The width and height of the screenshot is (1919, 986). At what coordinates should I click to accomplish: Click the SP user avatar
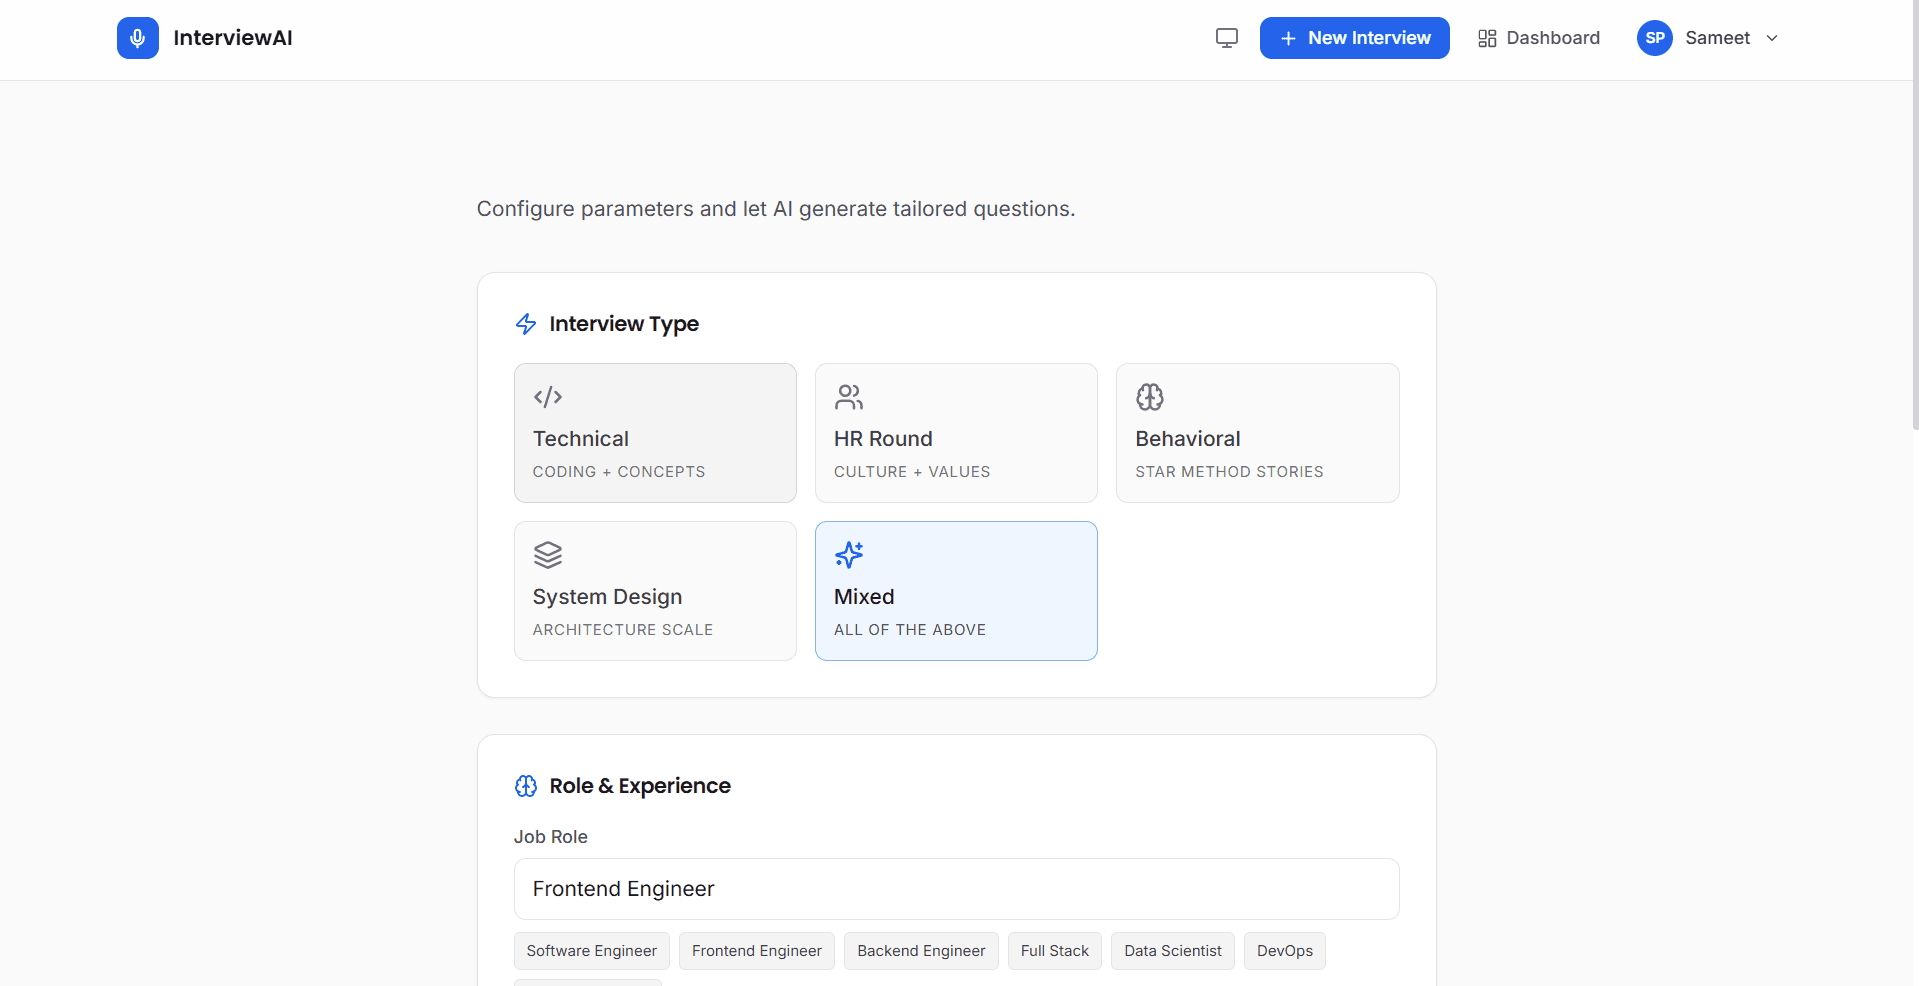1655,38
